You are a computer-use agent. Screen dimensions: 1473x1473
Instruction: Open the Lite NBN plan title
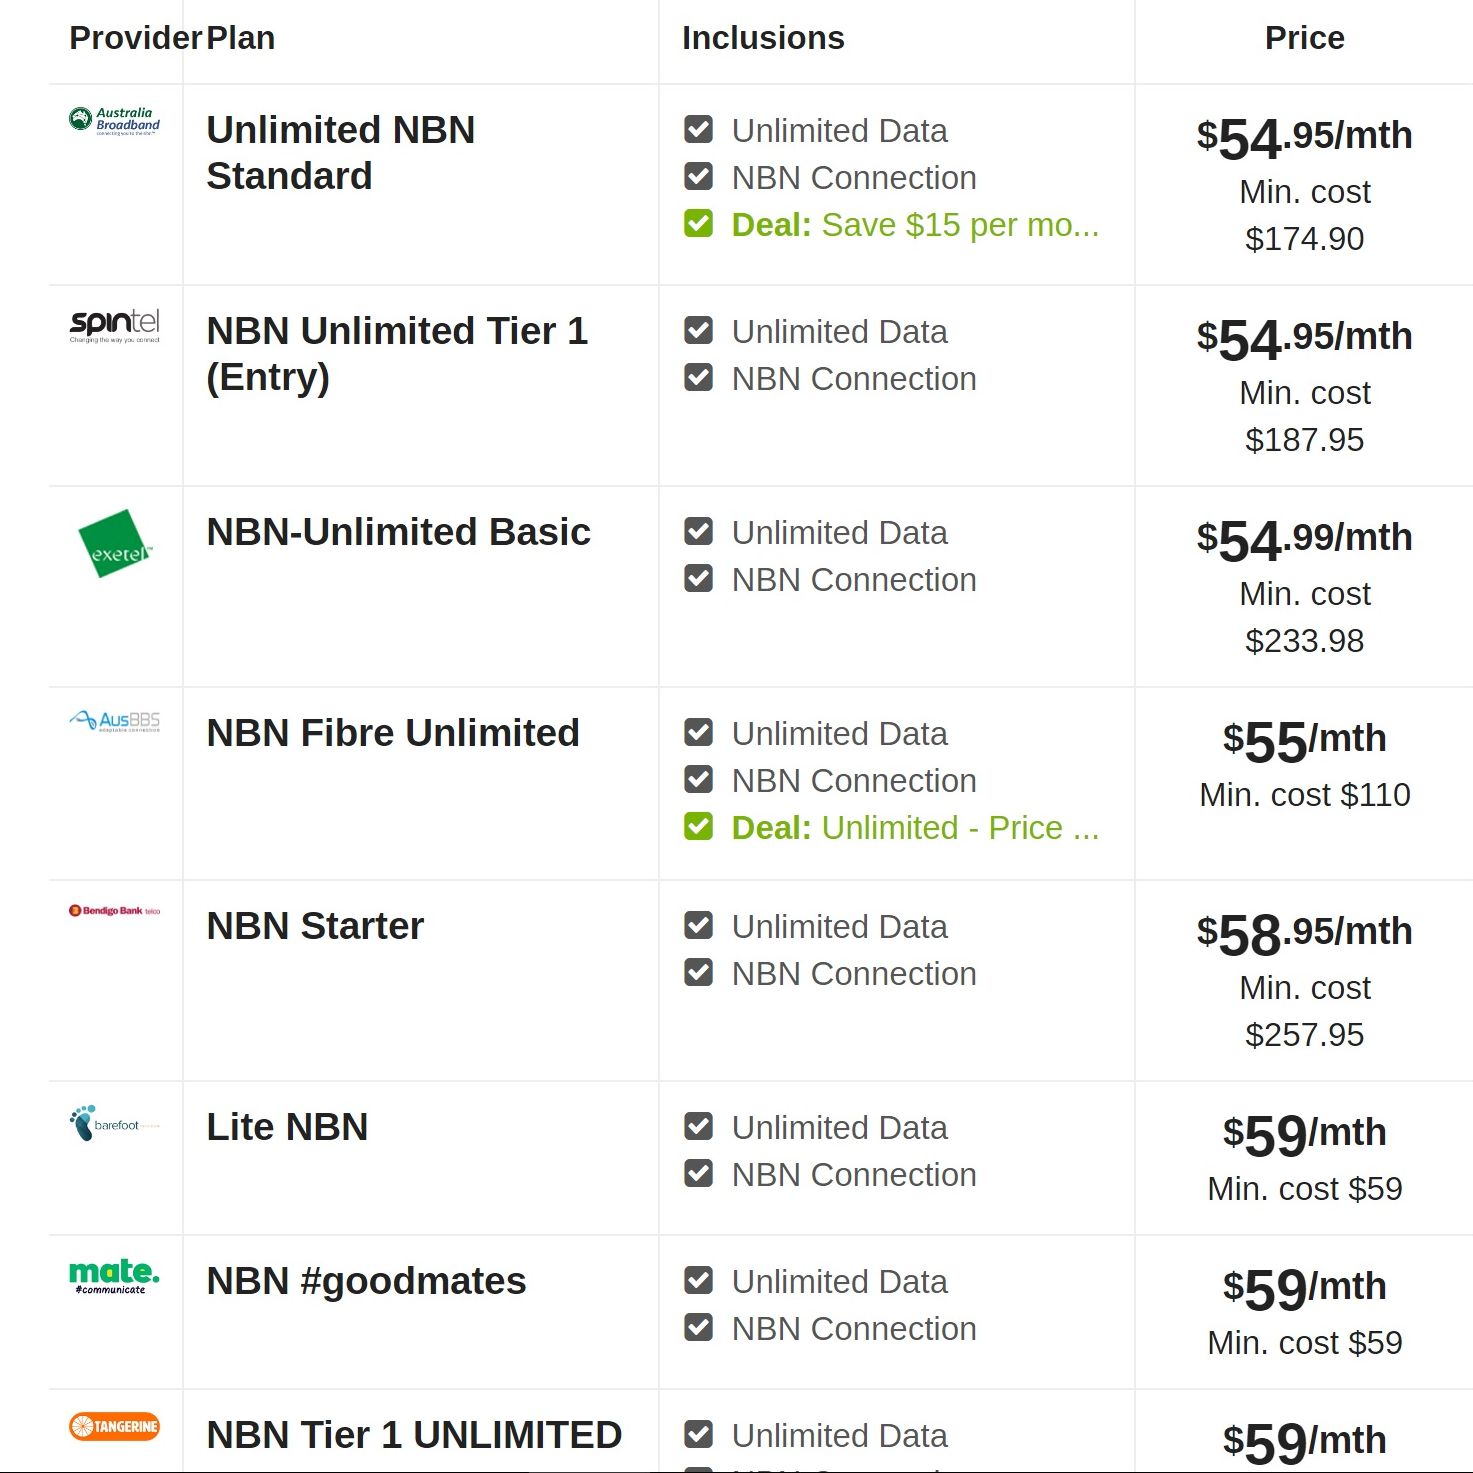tap(287, 1127)
